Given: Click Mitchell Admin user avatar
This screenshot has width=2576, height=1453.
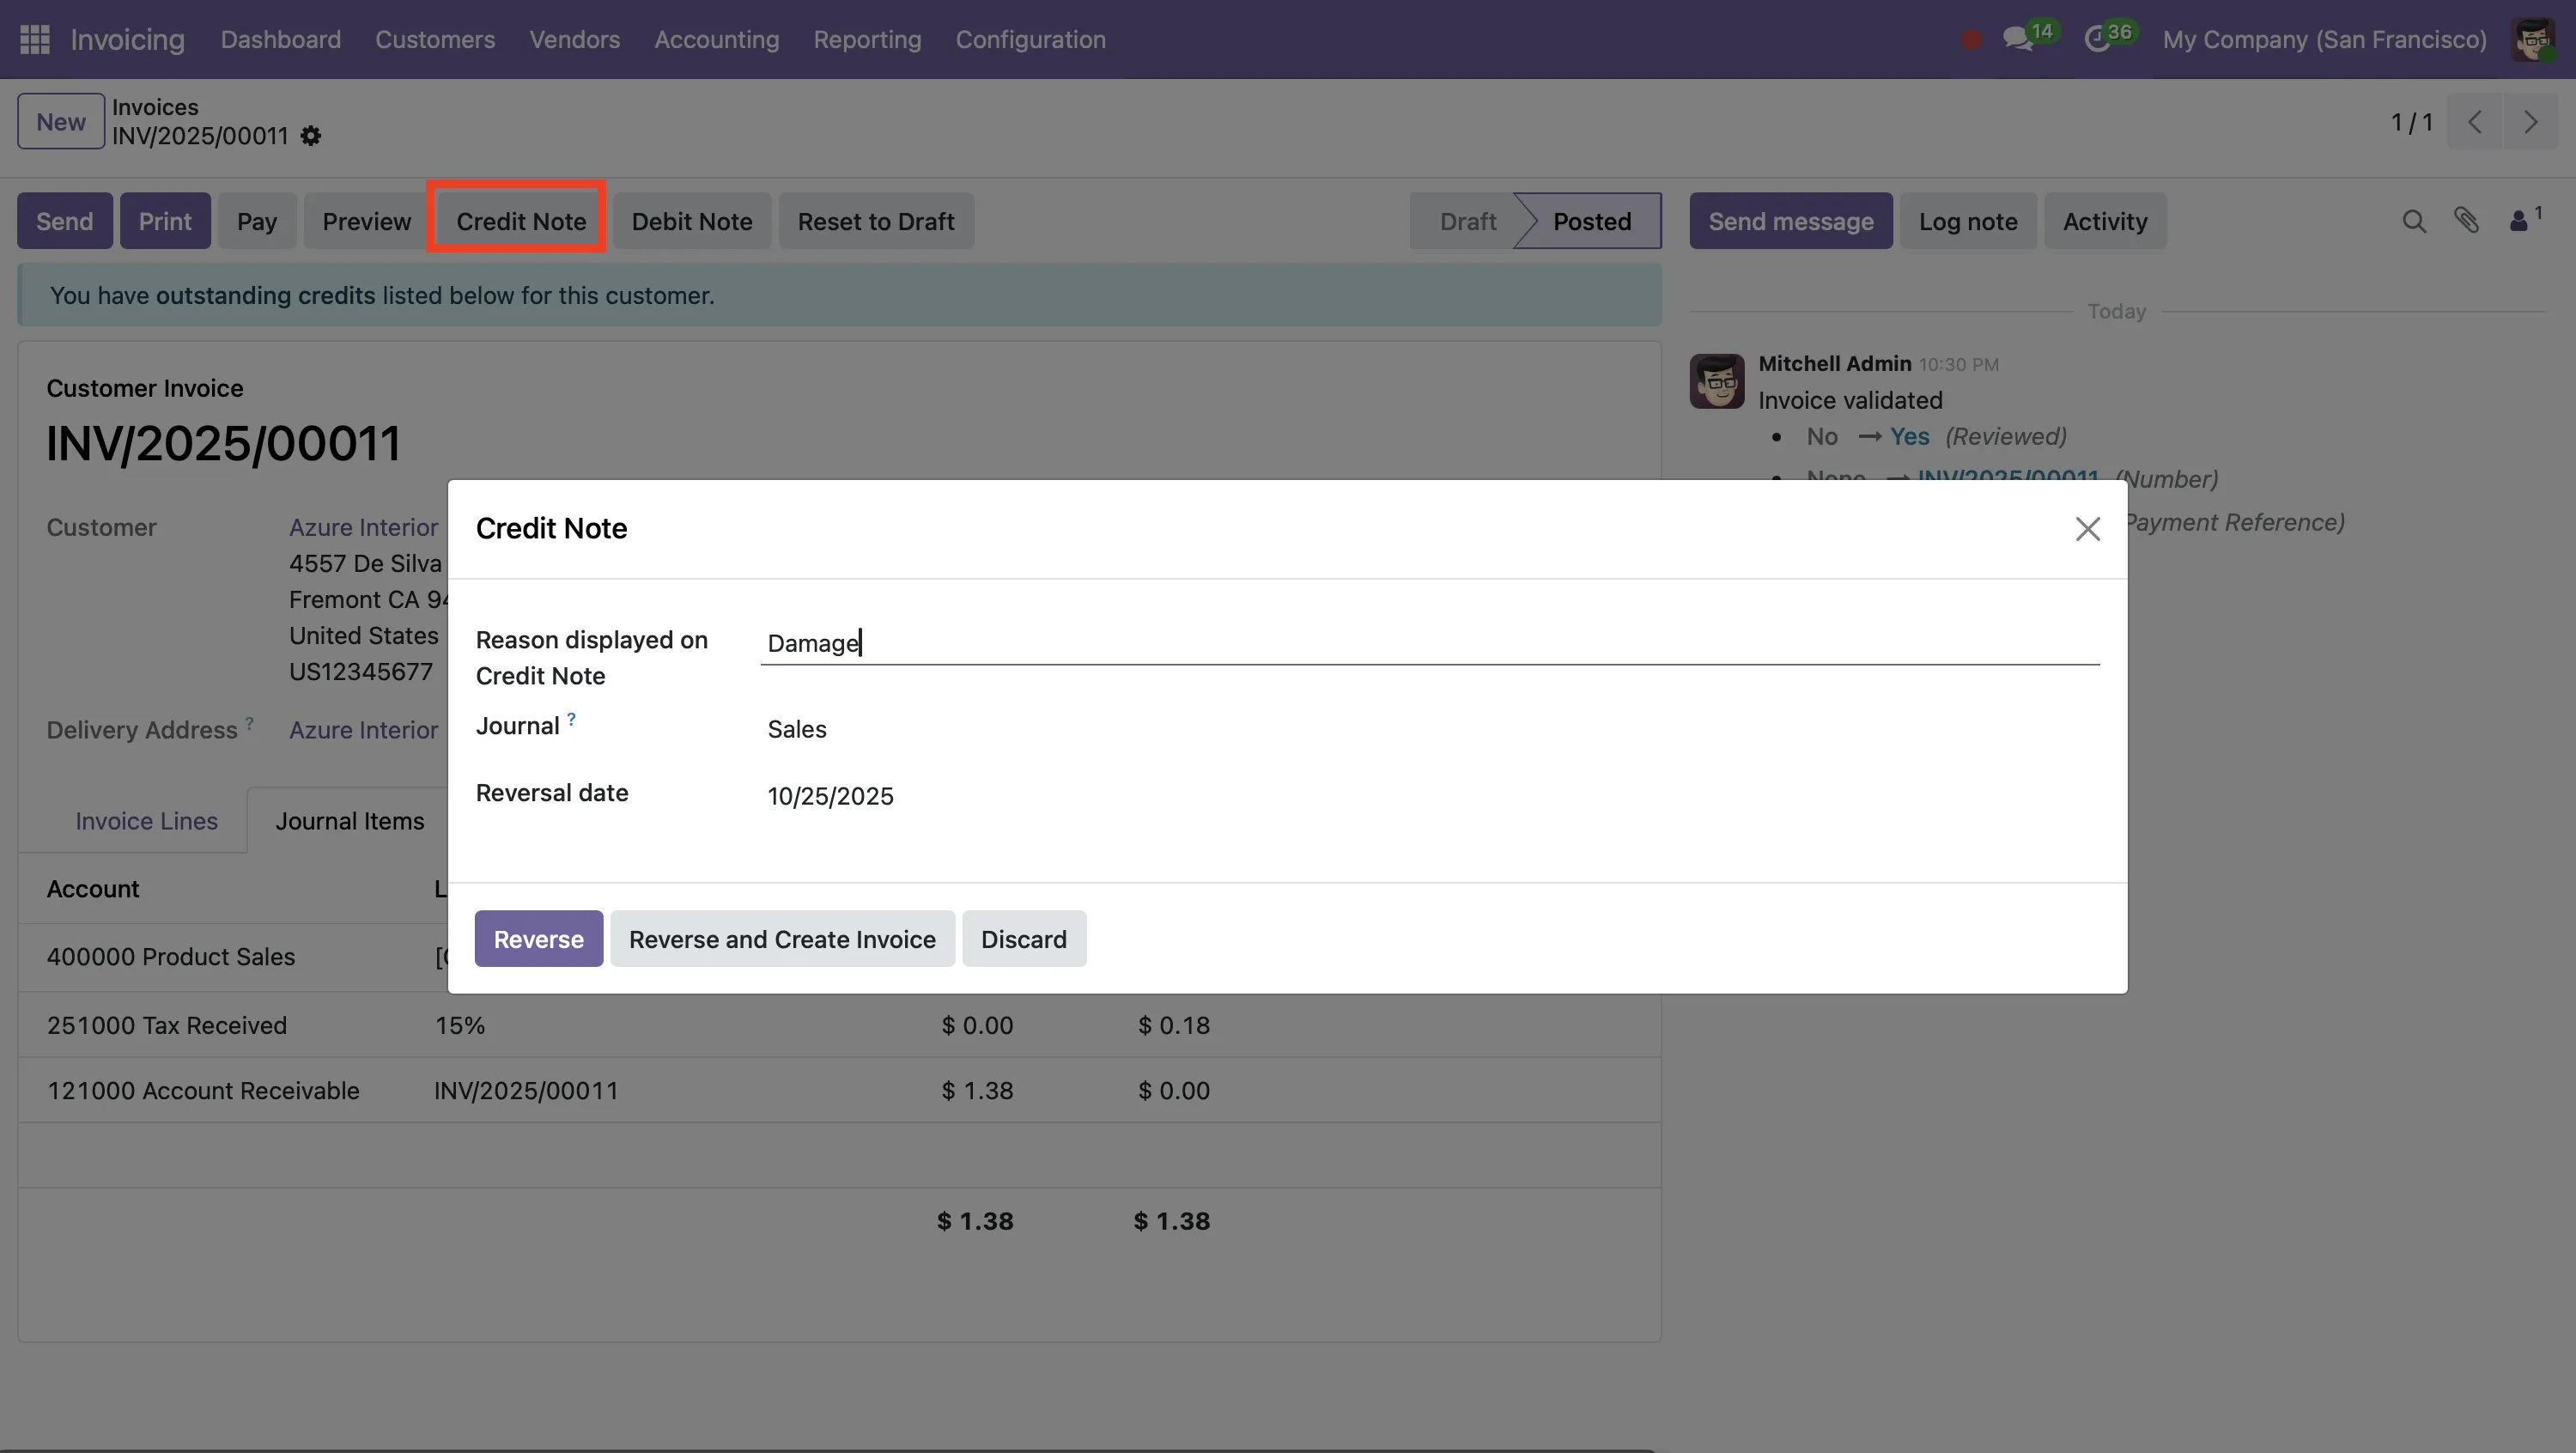Looking at the screenshot, I should (2532, 39).
